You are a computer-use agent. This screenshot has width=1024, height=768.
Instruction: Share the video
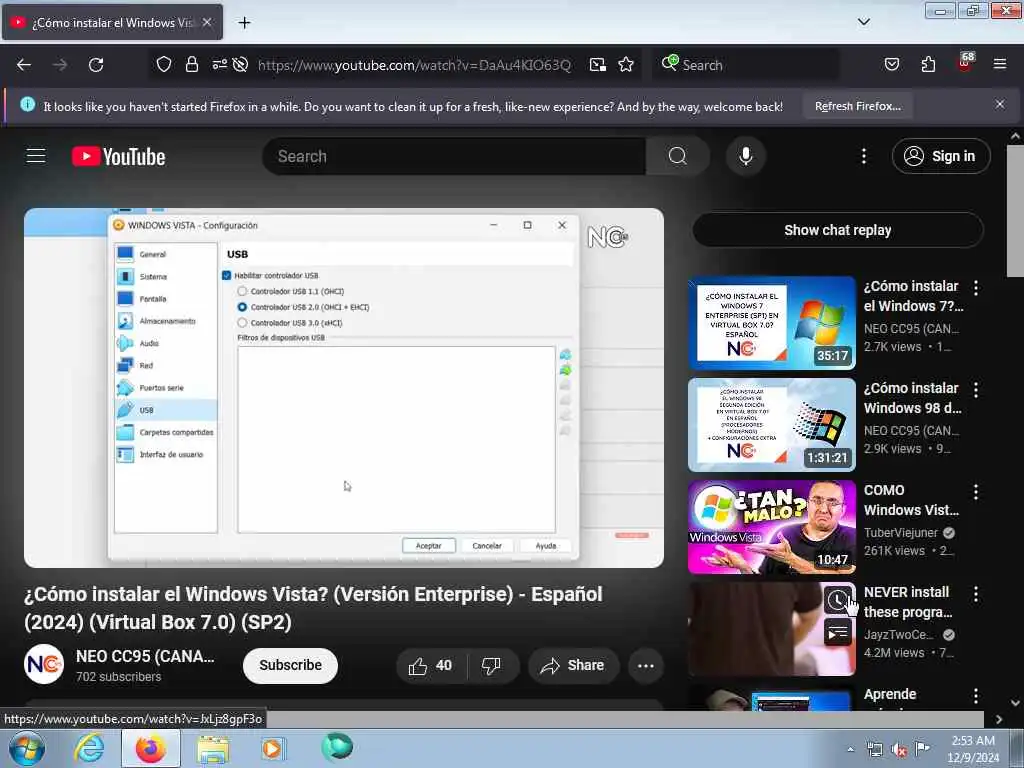pos(573,665)
